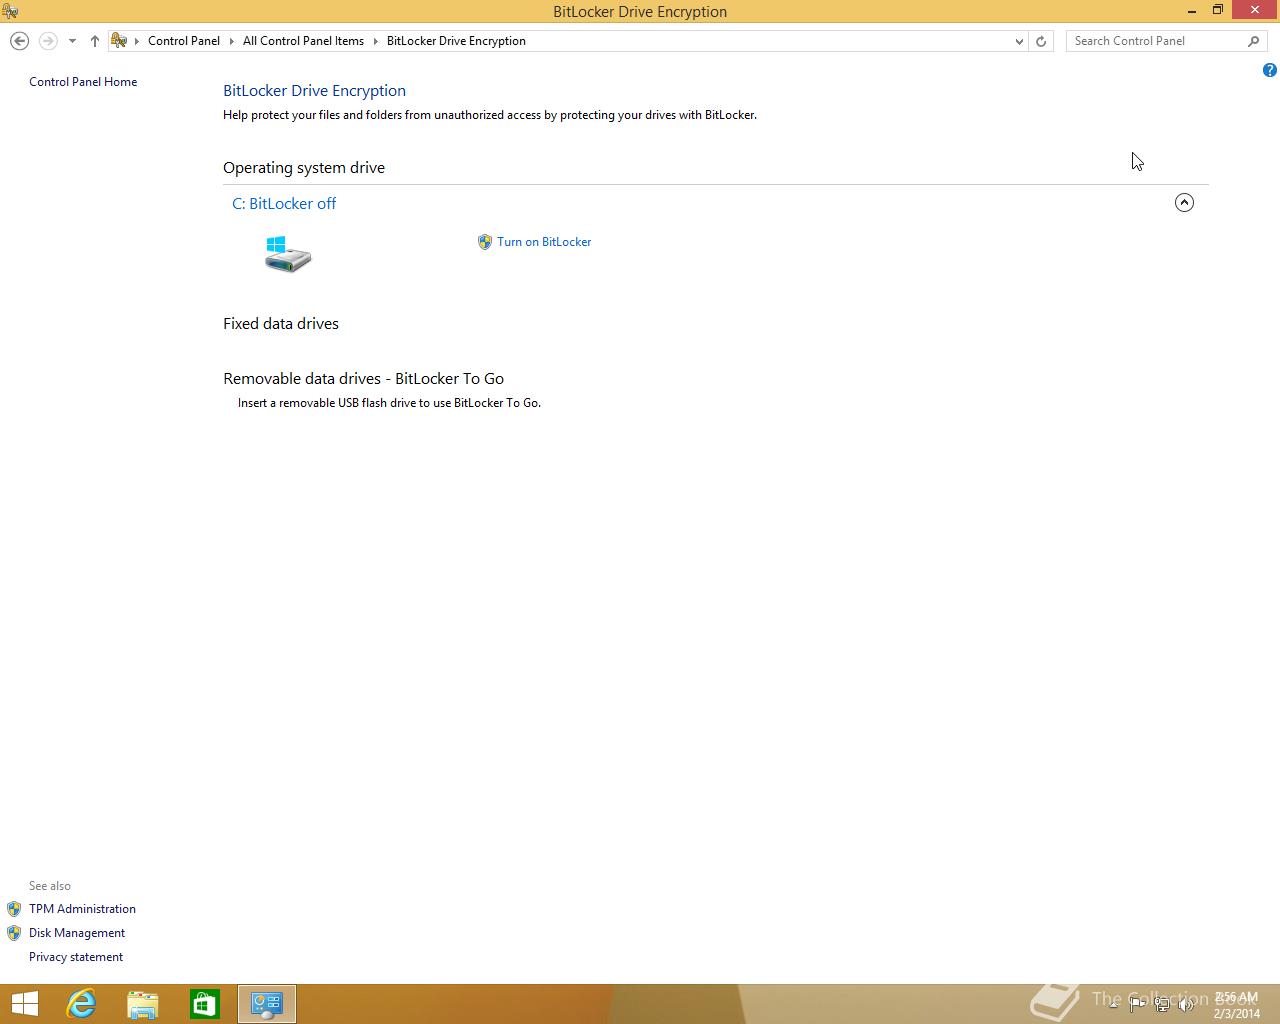Click the Windows C: drive icon
The image size is (1280, 1024).
tap(288, 254)
